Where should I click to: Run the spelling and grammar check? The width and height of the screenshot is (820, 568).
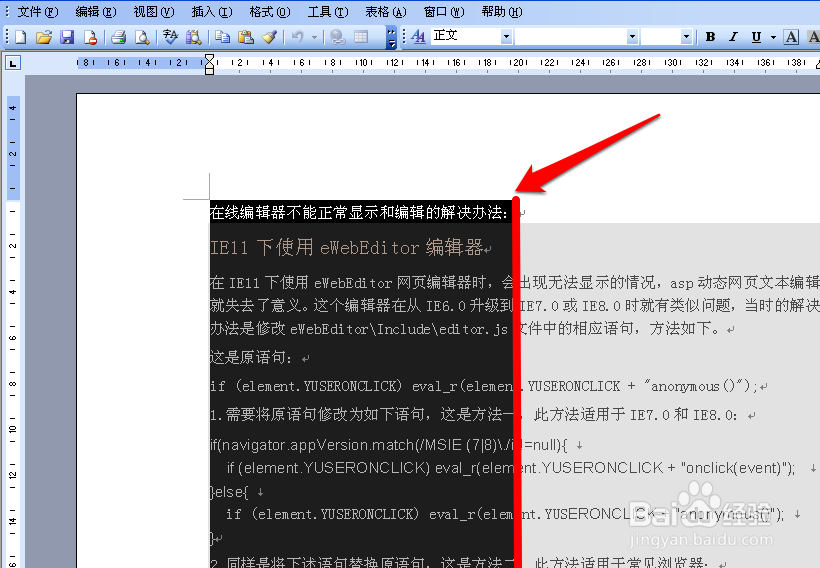(170, 37)
